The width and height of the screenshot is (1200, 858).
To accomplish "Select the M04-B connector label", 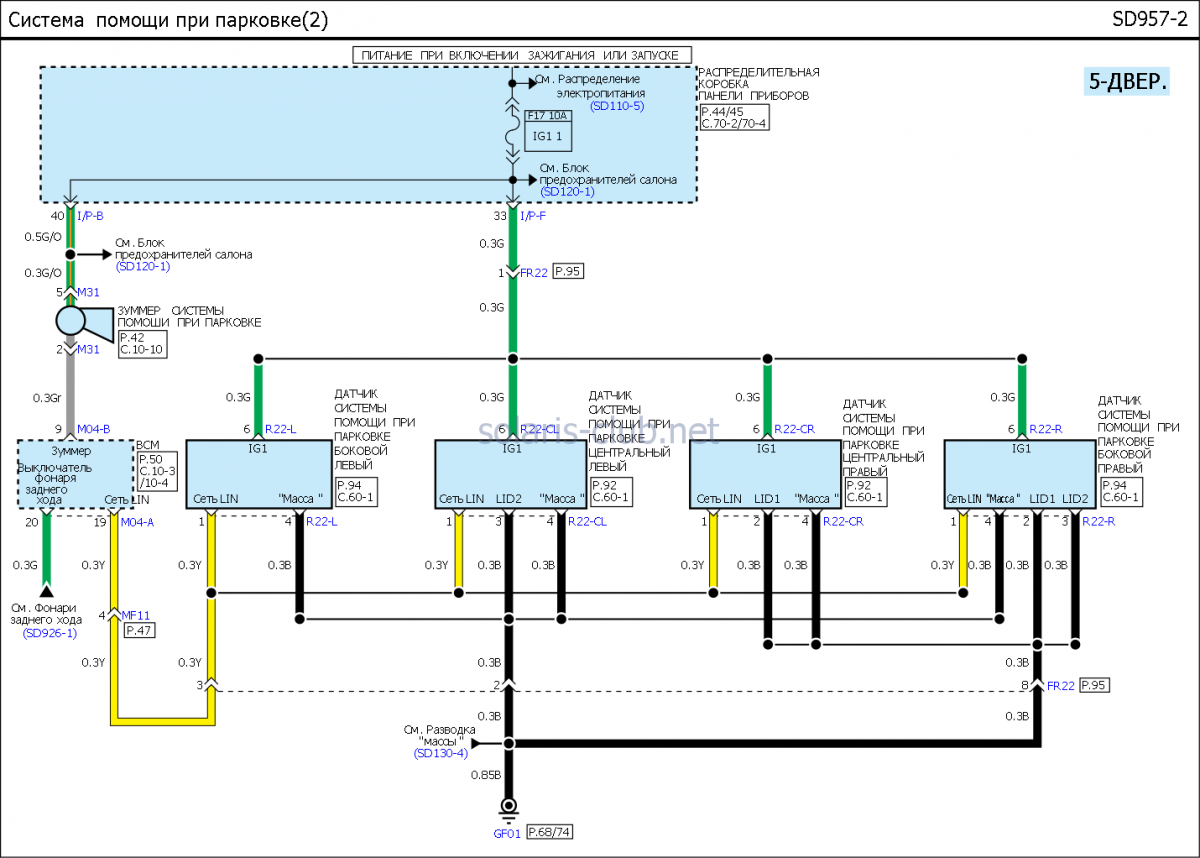I will pos(94,429).
